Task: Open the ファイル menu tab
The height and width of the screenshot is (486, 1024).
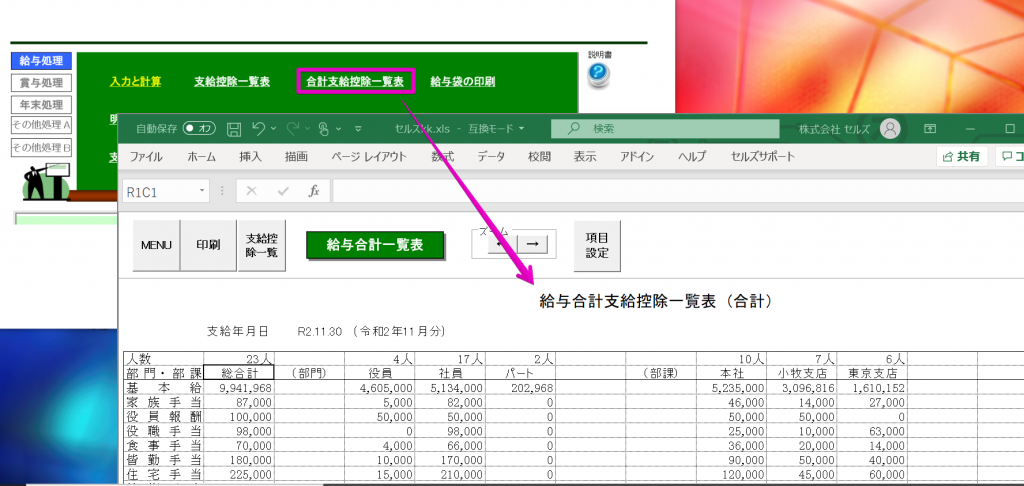Action: (x=146, y=157)
